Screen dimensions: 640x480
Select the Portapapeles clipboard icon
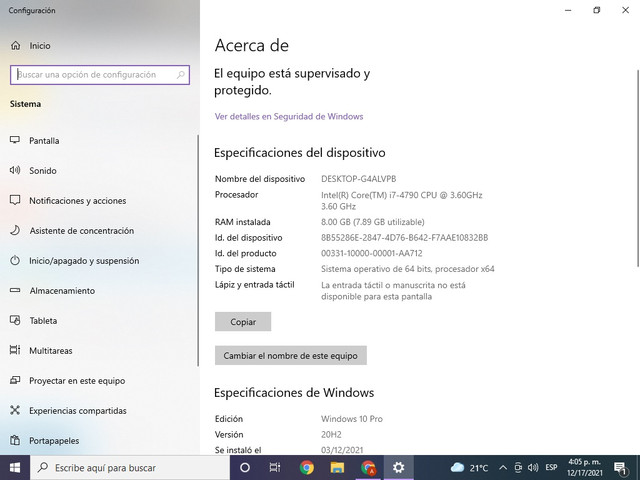tap(15, 440)
